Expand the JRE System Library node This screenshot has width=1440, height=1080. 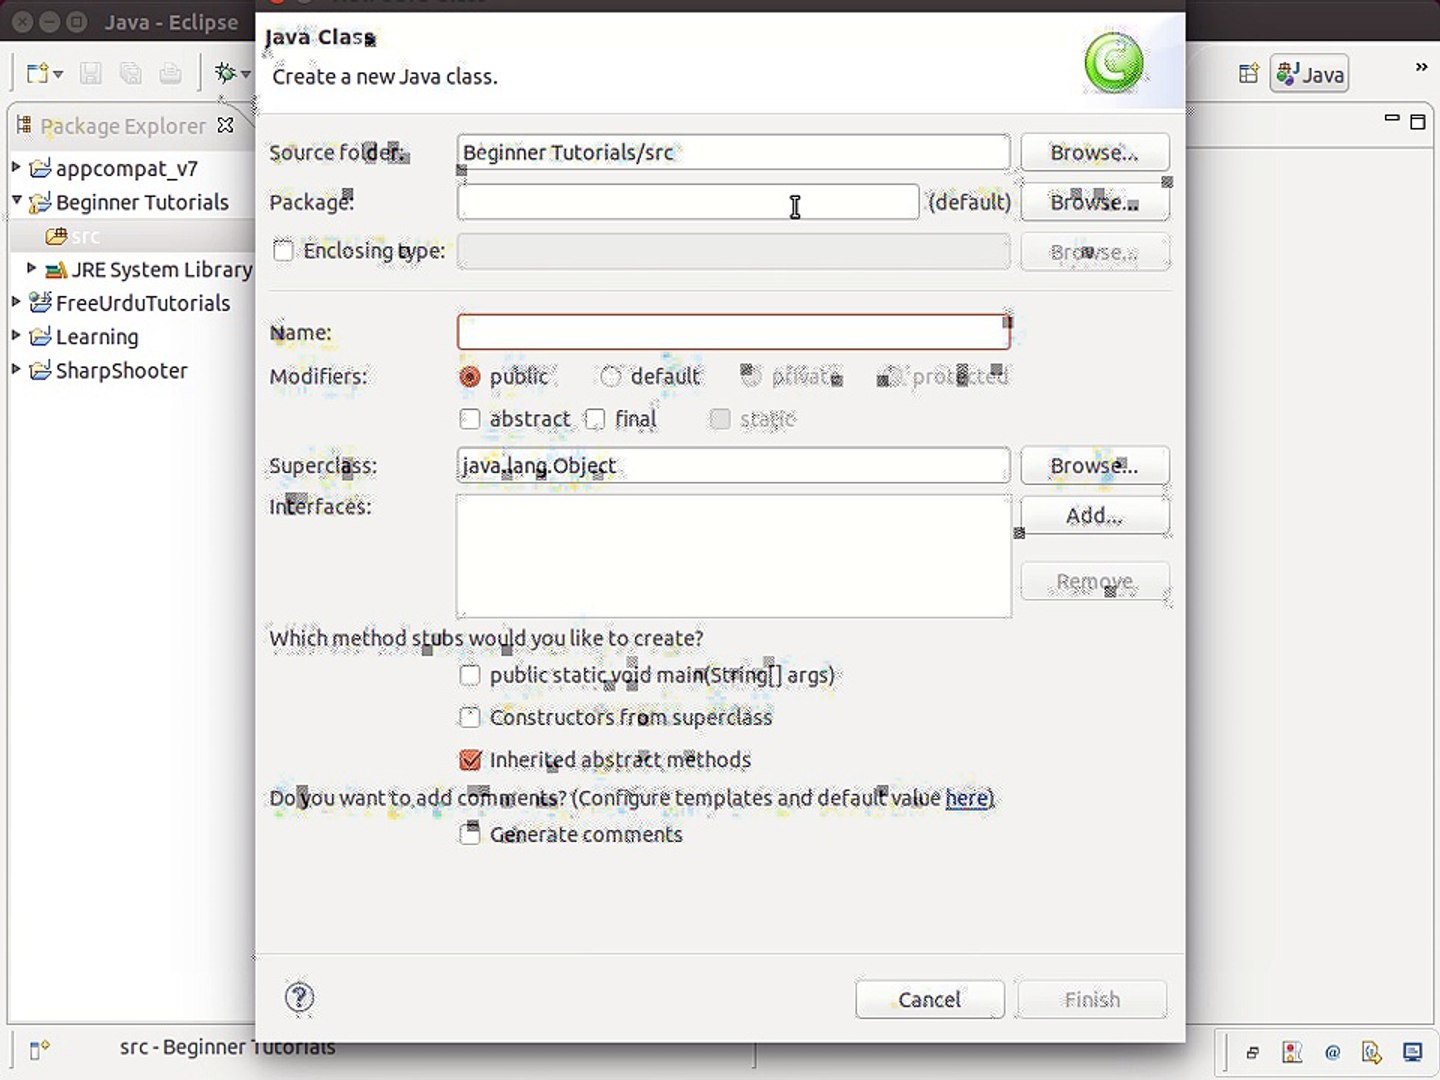[x=32, y=267]
